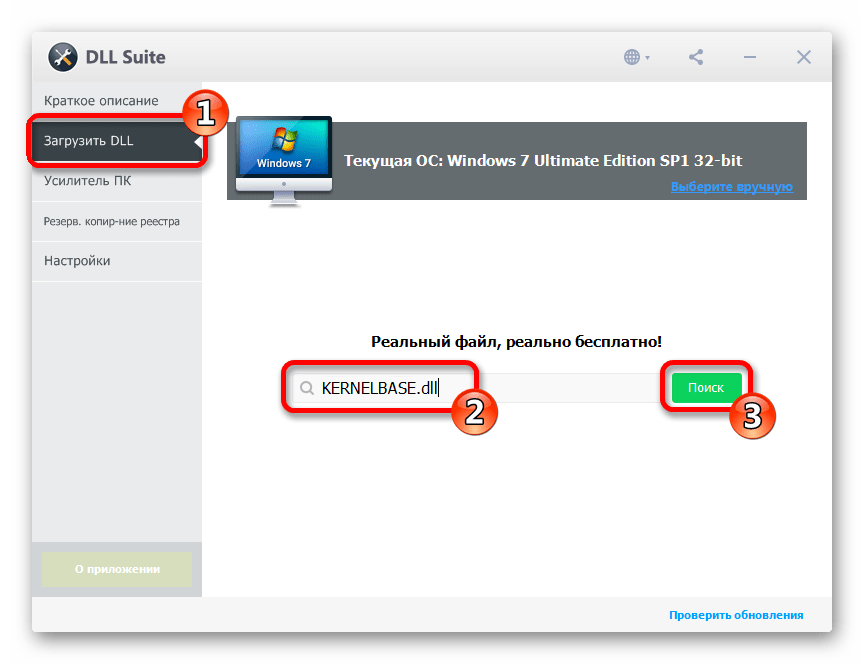This screenshot has height=664, width=864.
Task: Minimize the DLL Suite window
Action: pyautogui.click(x=749, y=57)
